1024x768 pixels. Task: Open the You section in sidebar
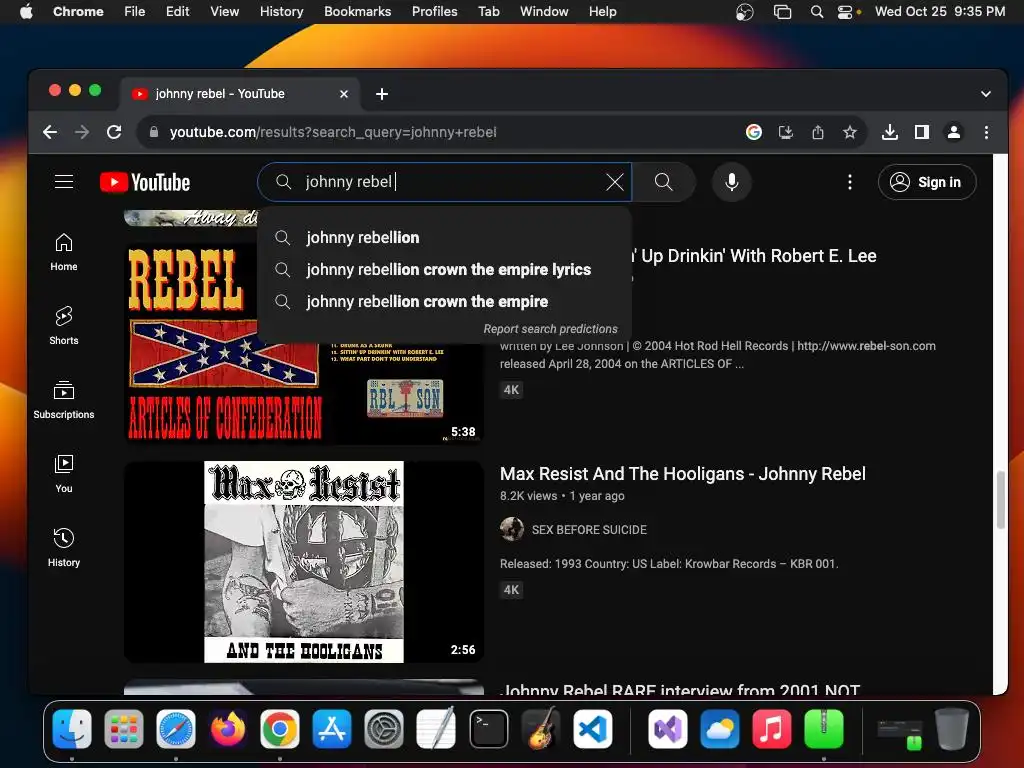(64, 473)
